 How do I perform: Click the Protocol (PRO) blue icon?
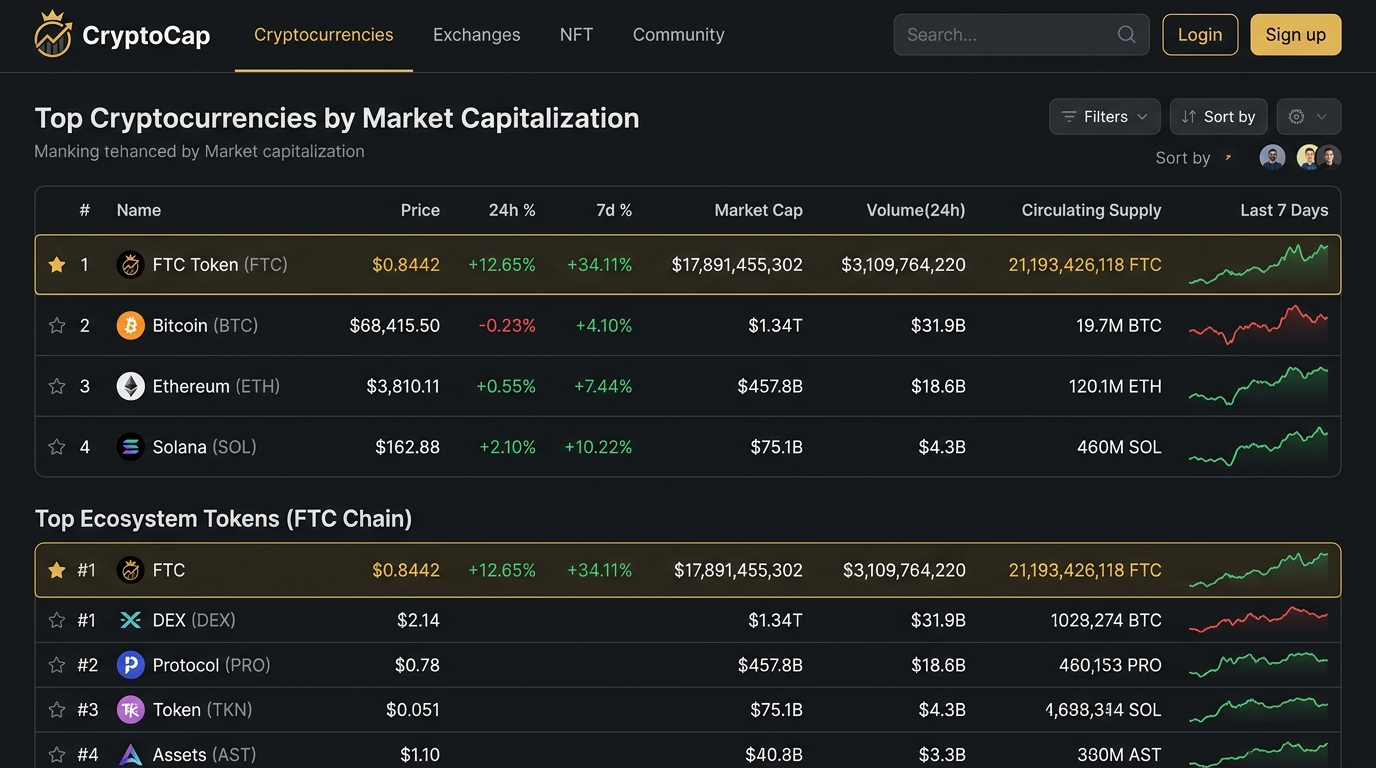coord(131,665)
